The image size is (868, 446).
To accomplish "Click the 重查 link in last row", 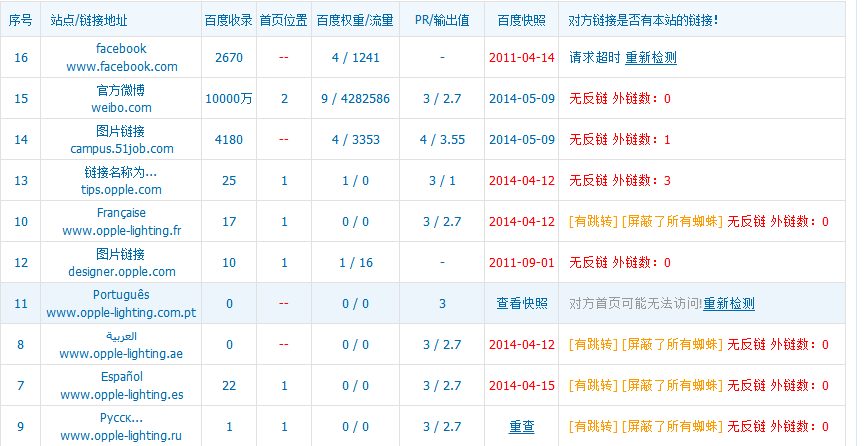I will pos(521,427).
